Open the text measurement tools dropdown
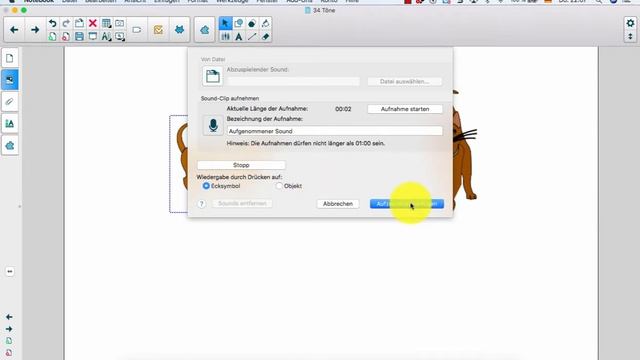This screenshot has height=360, width=640. click(106, 37)
